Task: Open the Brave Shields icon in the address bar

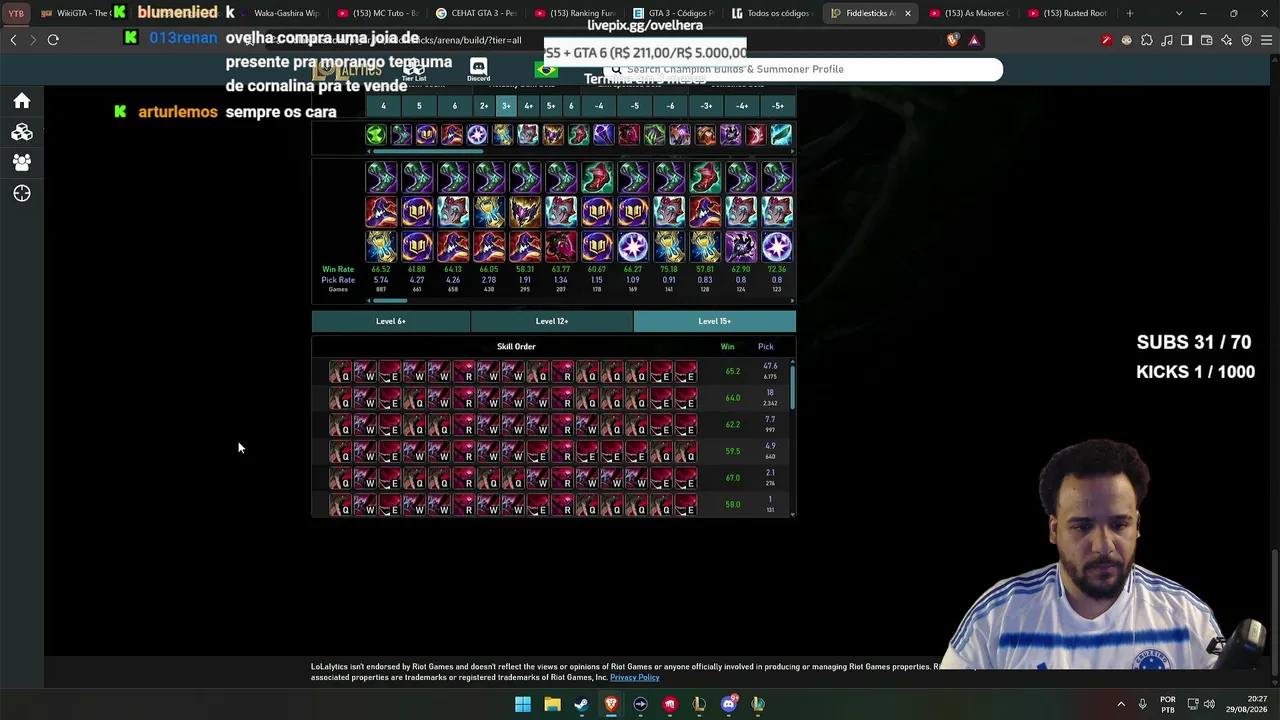Action: pos(953,40)
